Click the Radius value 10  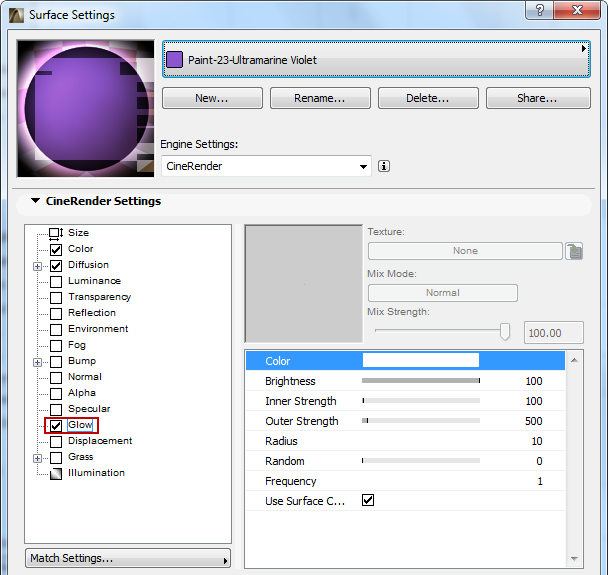pos(537,441)
